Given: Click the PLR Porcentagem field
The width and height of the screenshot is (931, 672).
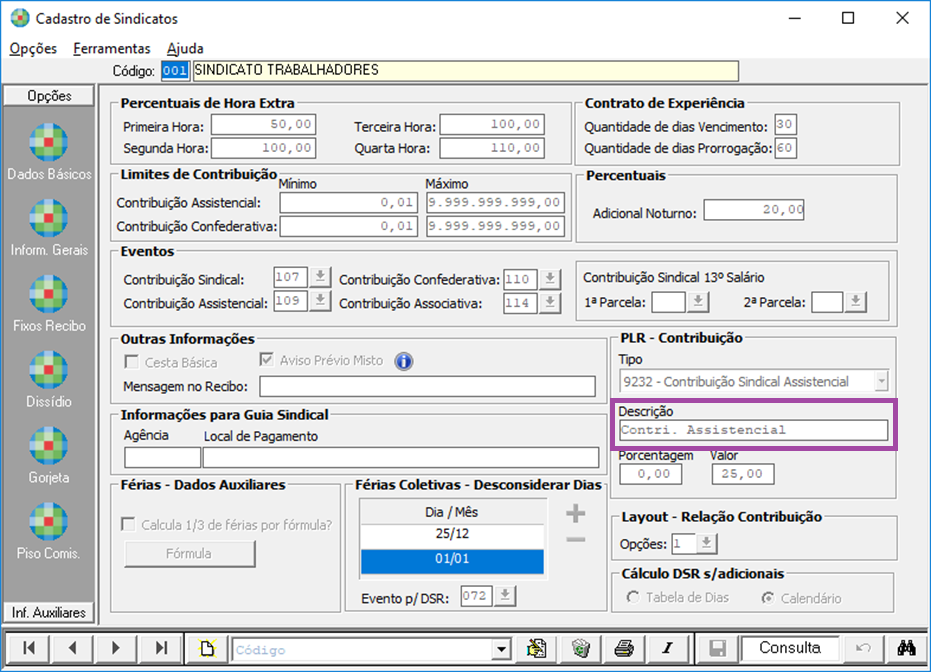Looking at the screenshot, I should point(650,474).
